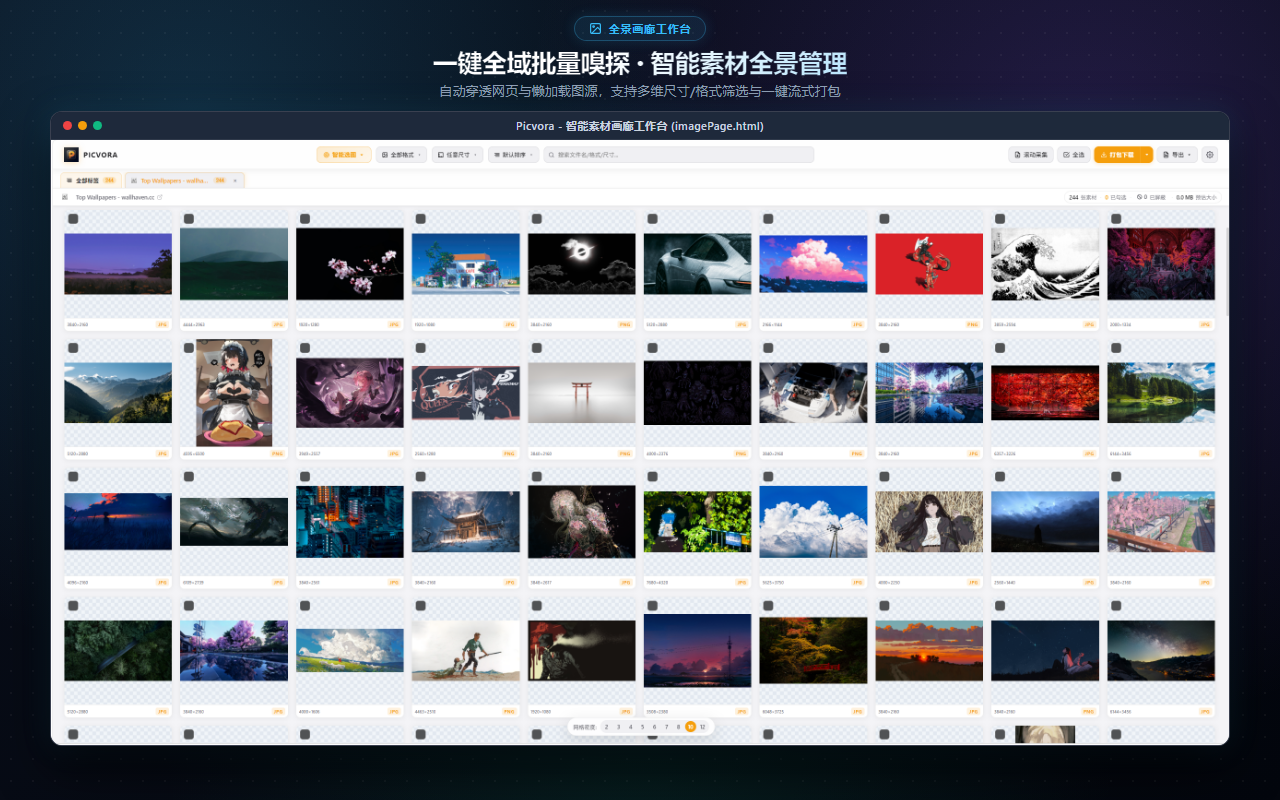This screenshot has width=1280, height=800.
Task: Open the orange sunset horizon thumbnail
Action: [x=929, y=651]
